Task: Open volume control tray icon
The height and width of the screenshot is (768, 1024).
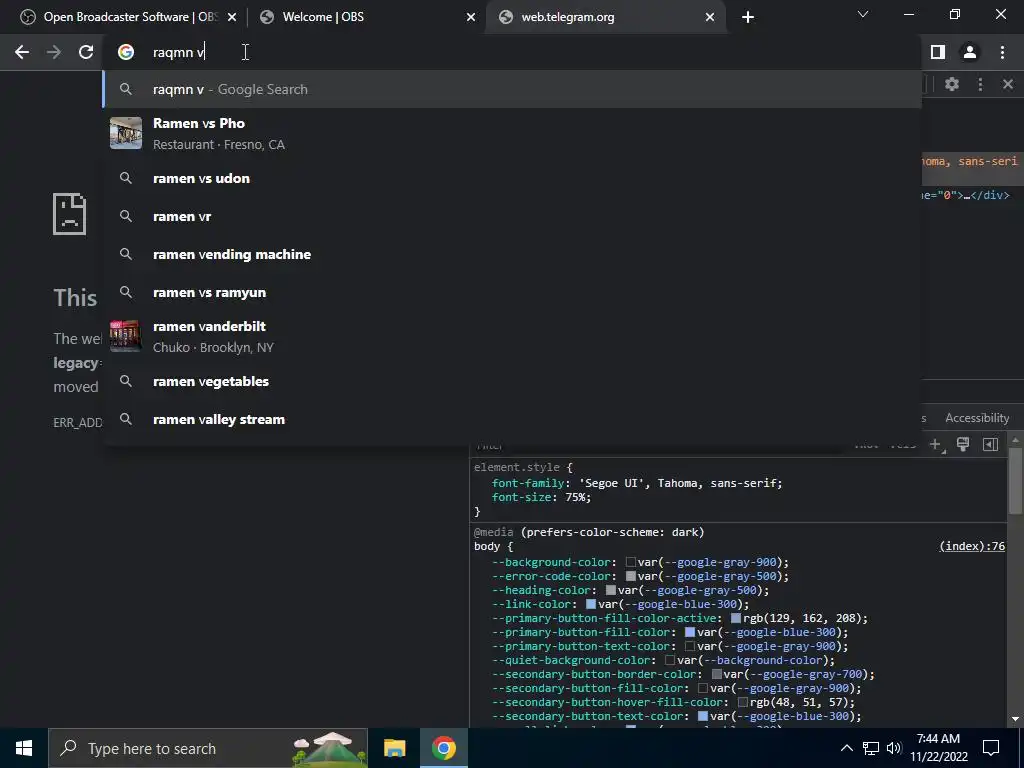Action: coord(894,748)
